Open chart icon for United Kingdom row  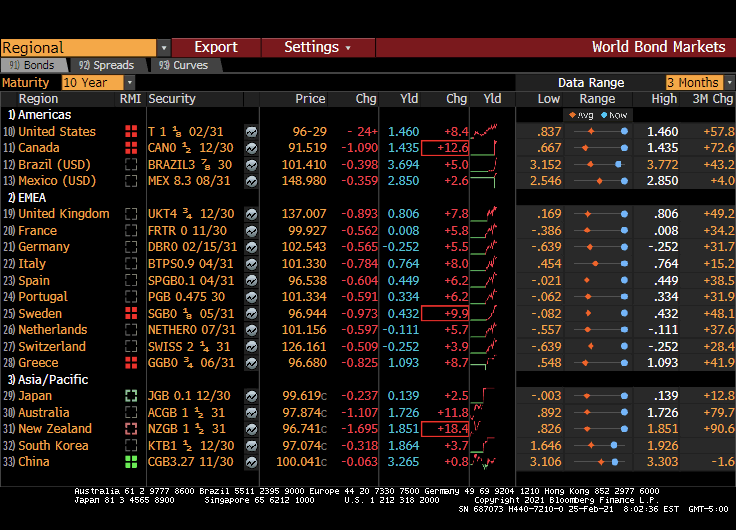(252, 214)
